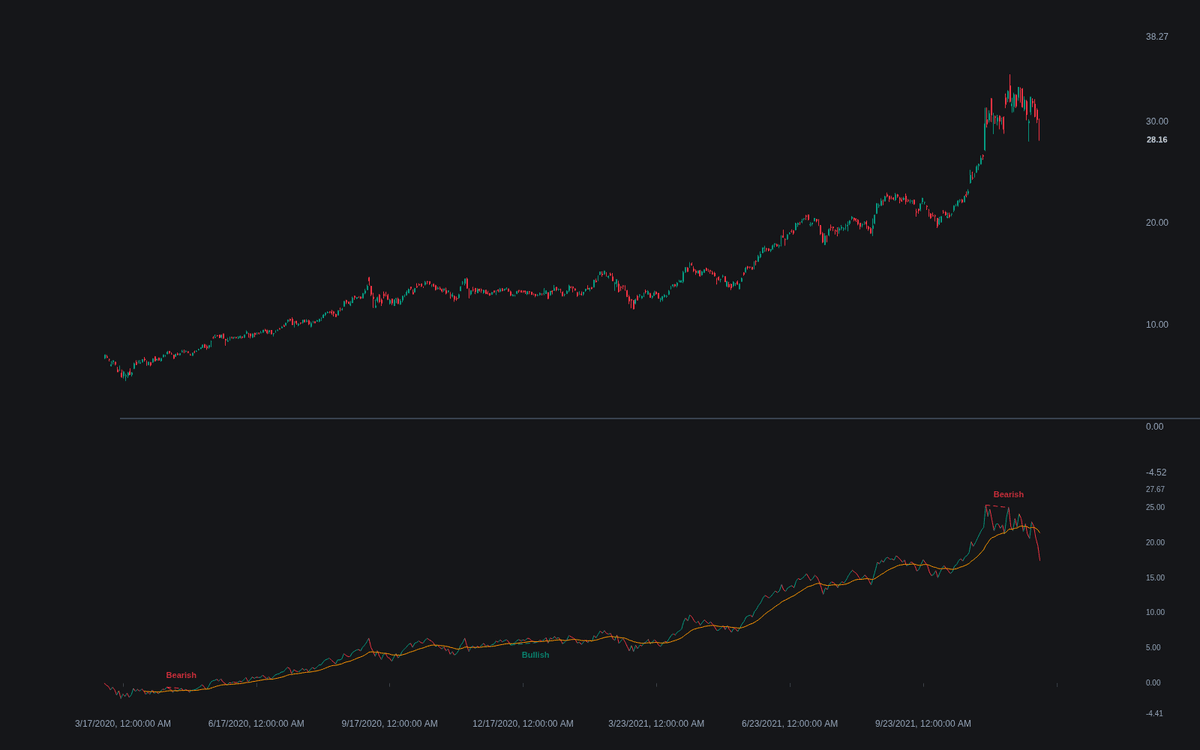Click the 20.00 price axis label
1200x750 pixels.
(1157, 223)
